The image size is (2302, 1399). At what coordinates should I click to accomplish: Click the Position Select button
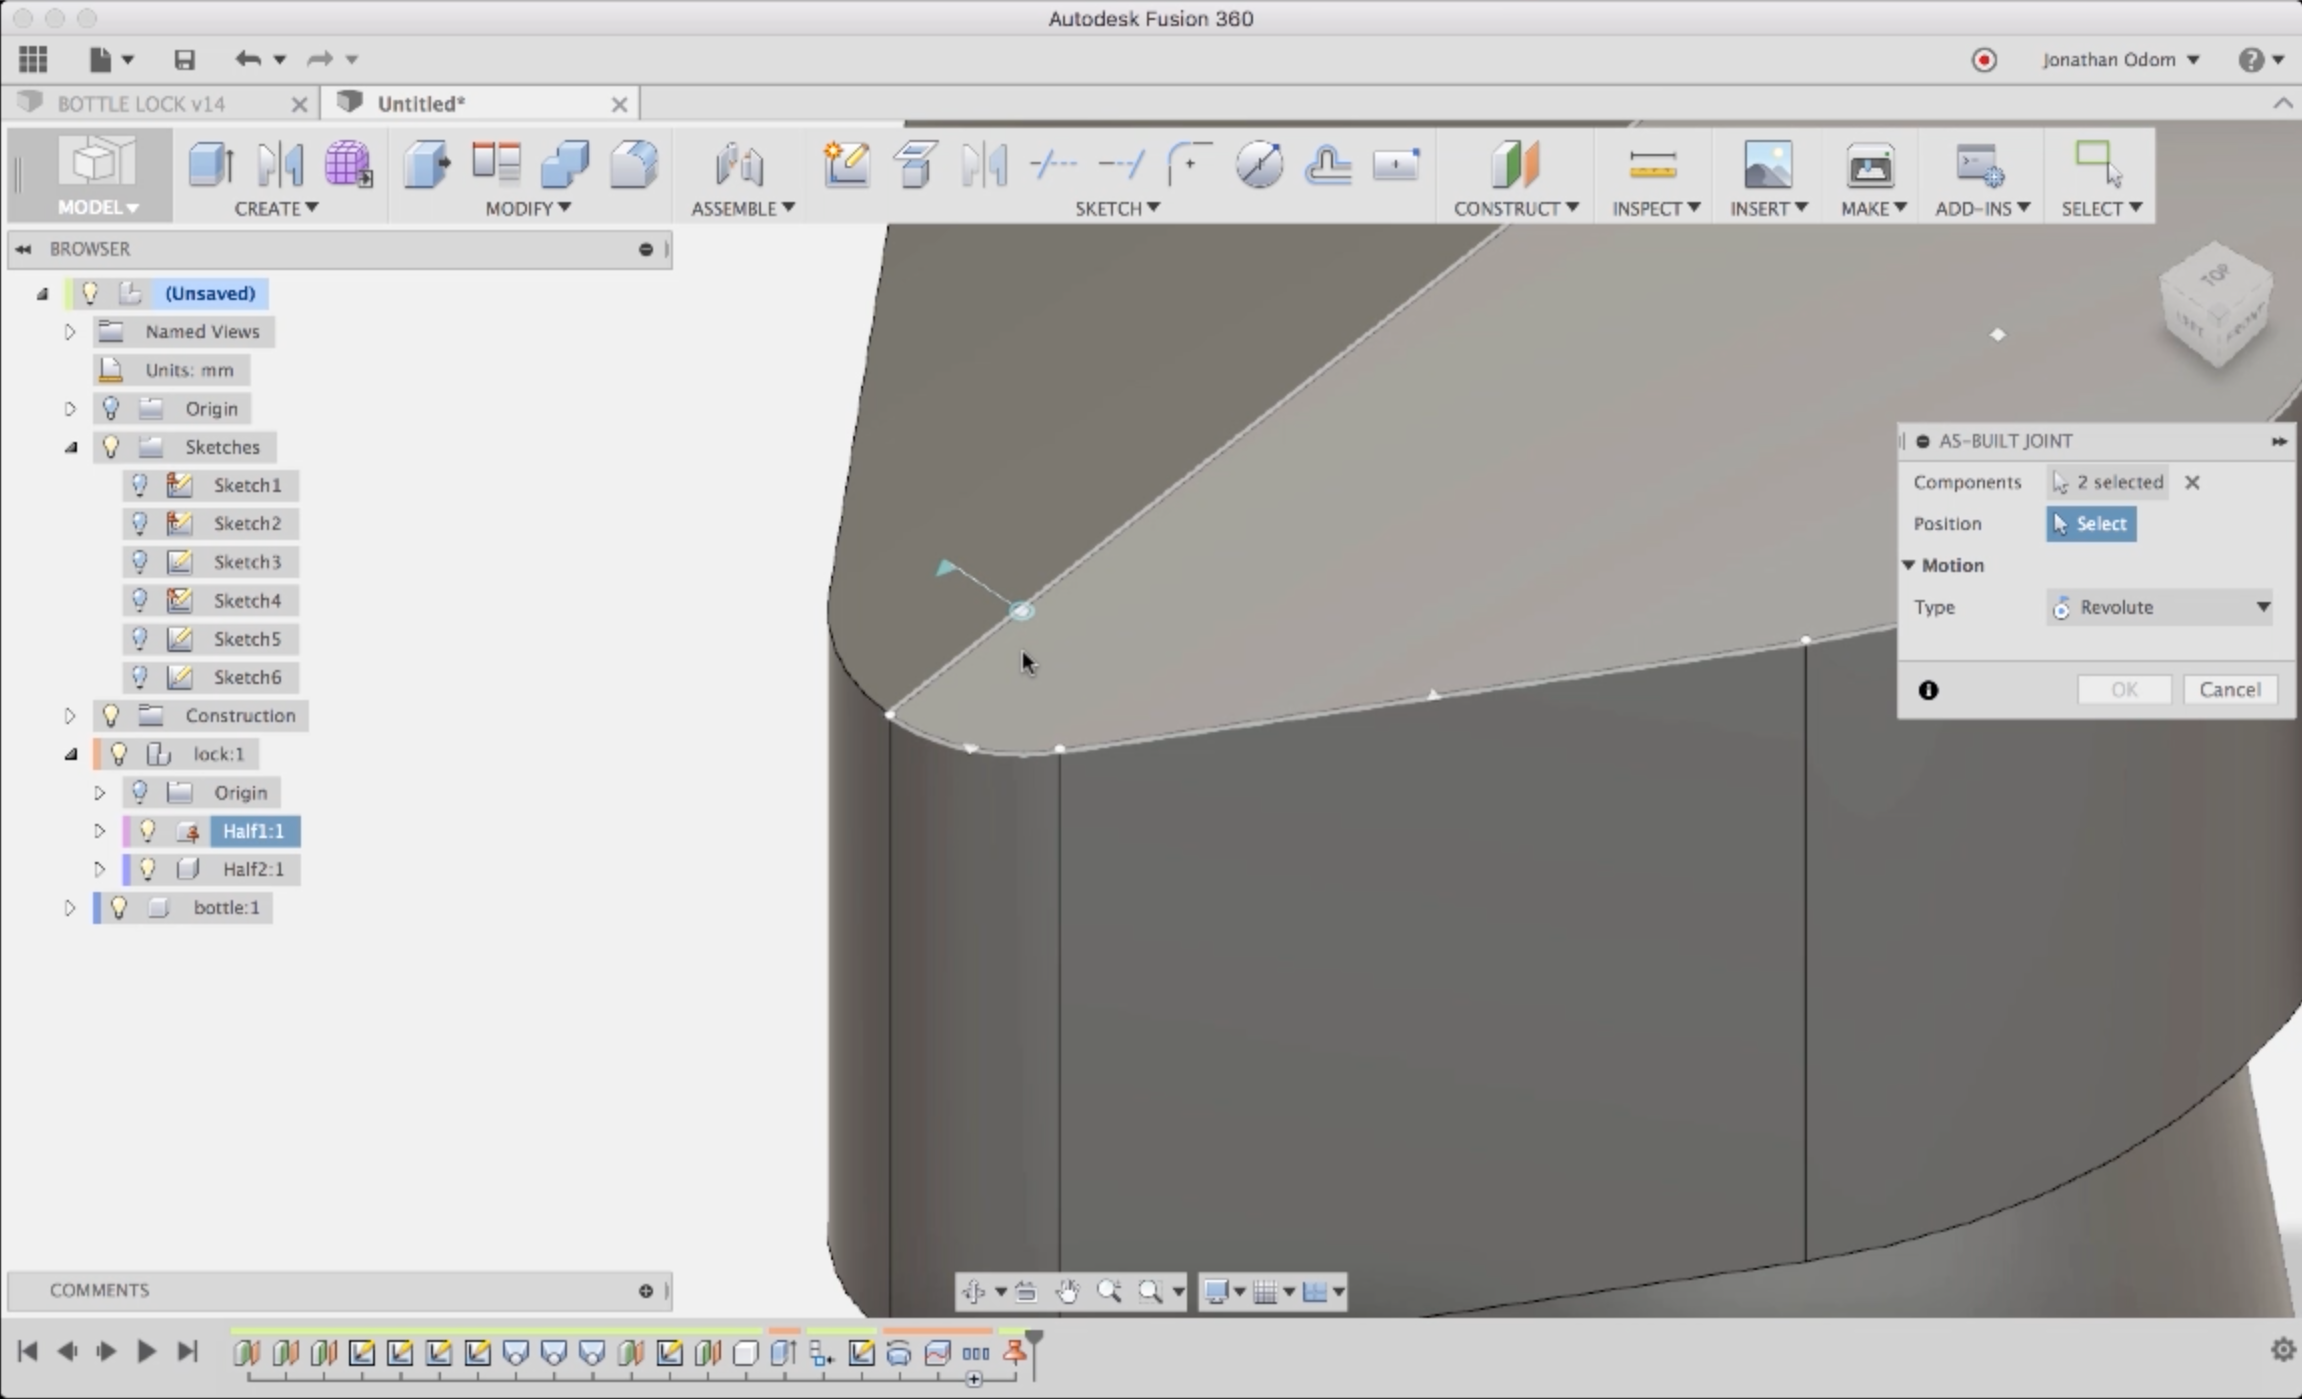(2091, 523)
